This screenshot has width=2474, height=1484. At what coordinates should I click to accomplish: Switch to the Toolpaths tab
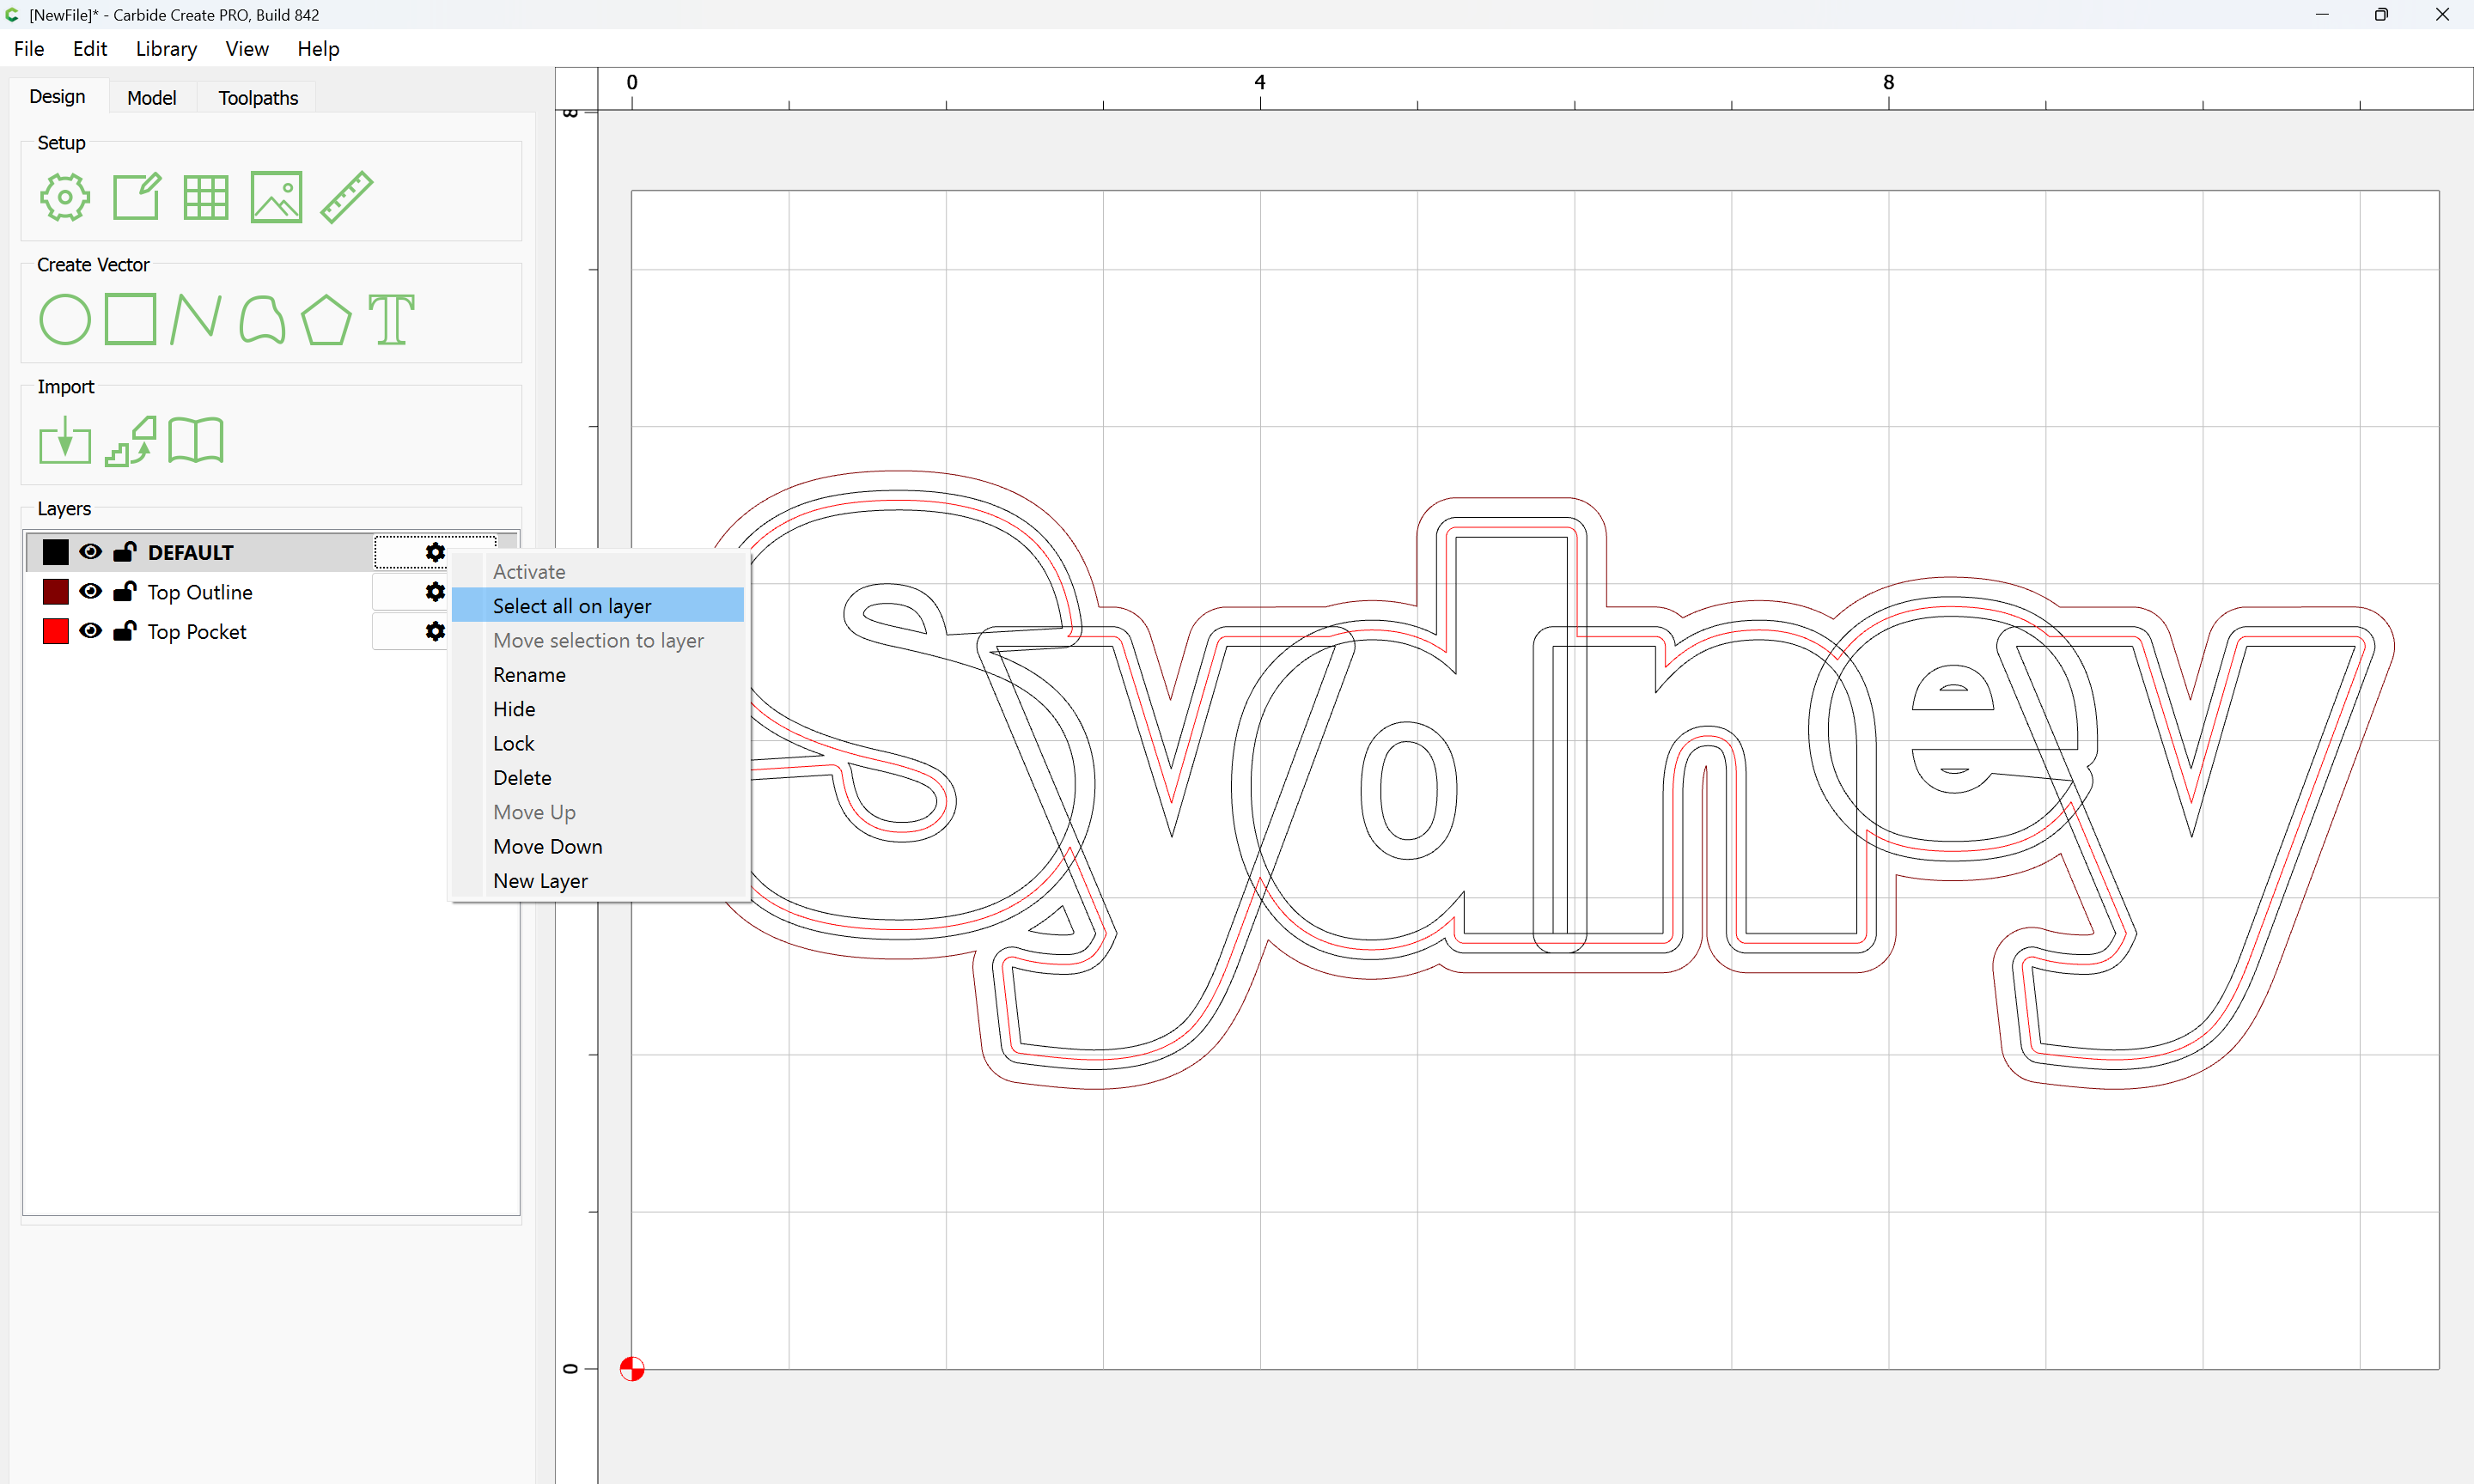point(258,98)
